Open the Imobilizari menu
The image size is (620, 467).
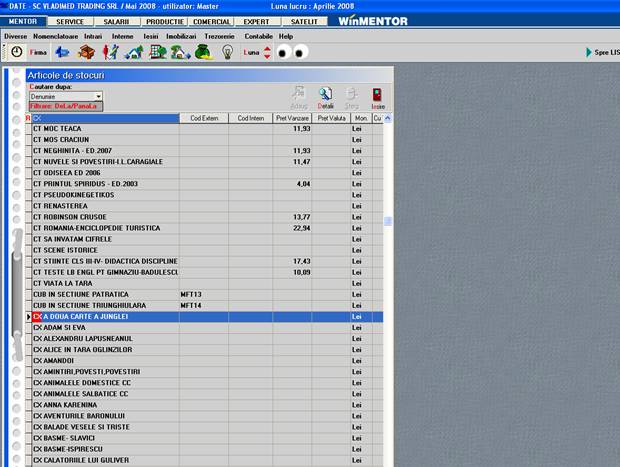point(181,36)
